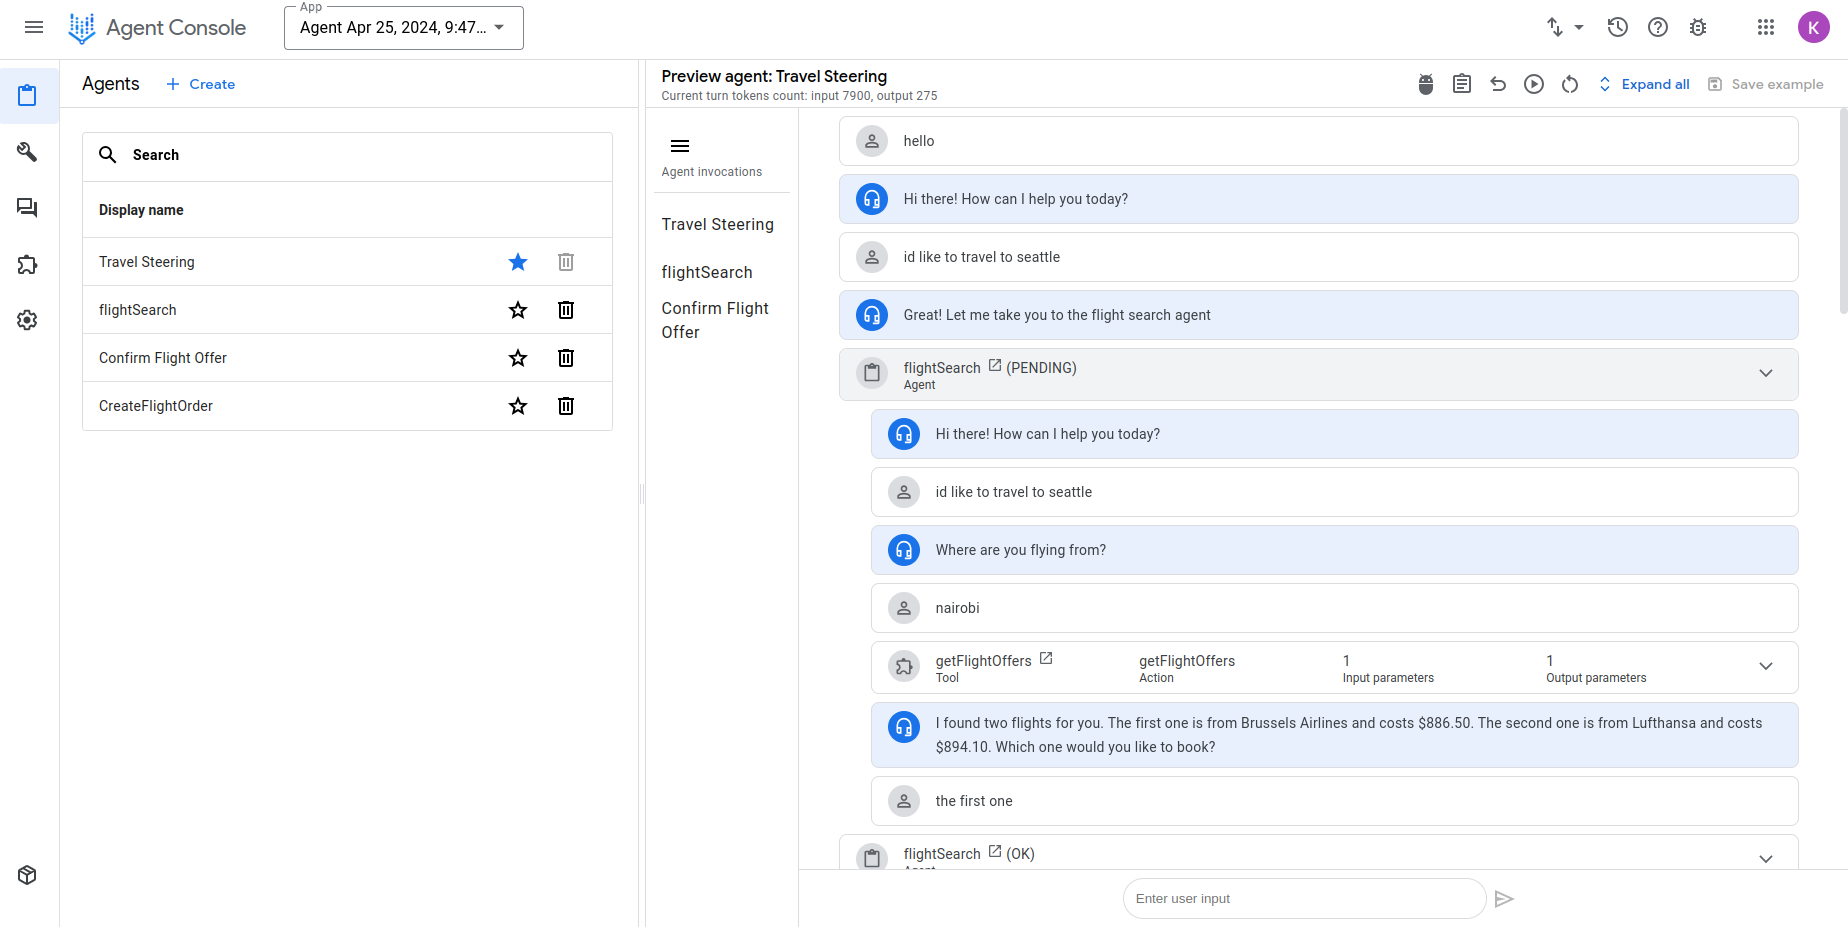Click the restart conversation icon
This screenshot has width=1848, height=927.
tap(1570, 84)
